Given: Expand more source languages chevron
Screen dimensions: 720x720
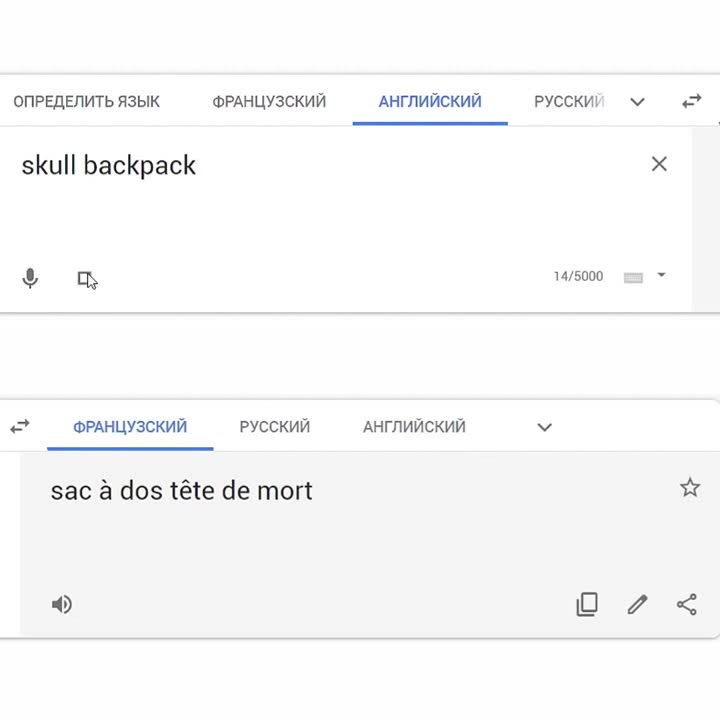Looking at the screenshot, I should [637, 101].
